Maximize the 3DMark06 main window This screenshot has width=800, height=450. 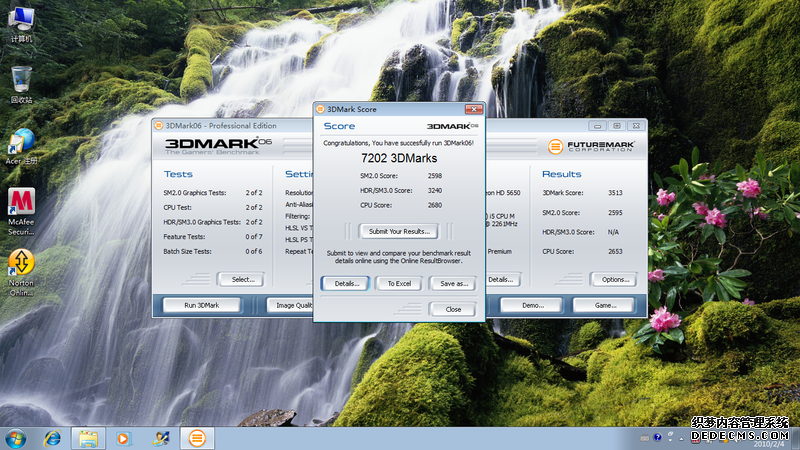[x=616, y=126]
